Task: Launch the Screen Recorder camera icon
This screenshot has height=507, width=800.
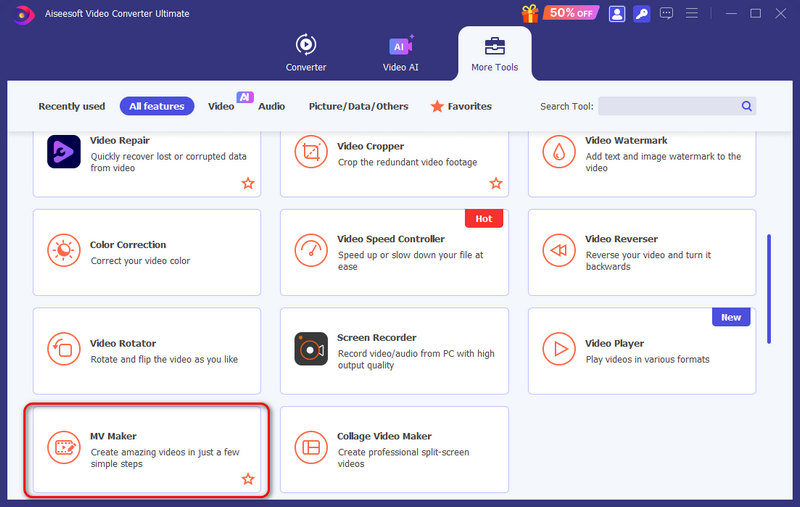Action: [x=311, y=349]
